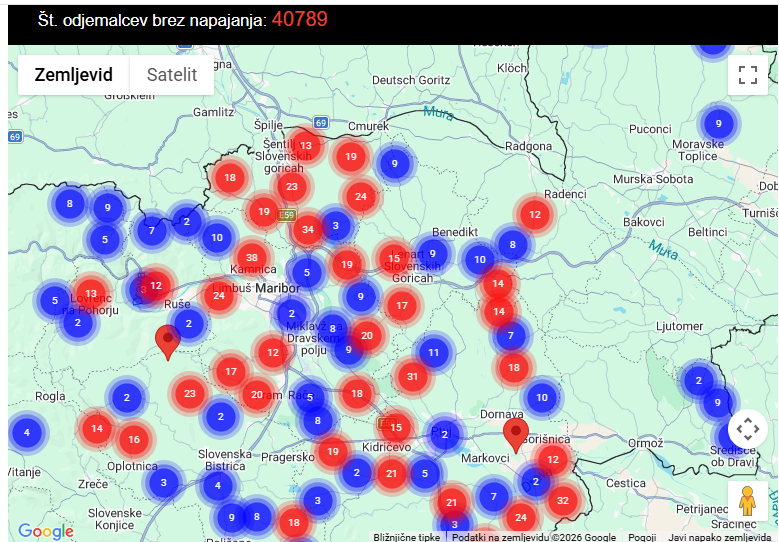Open Bližnjične tipke keyboard shortcuts
Viewport: 779px width, 542px height.
406,537
